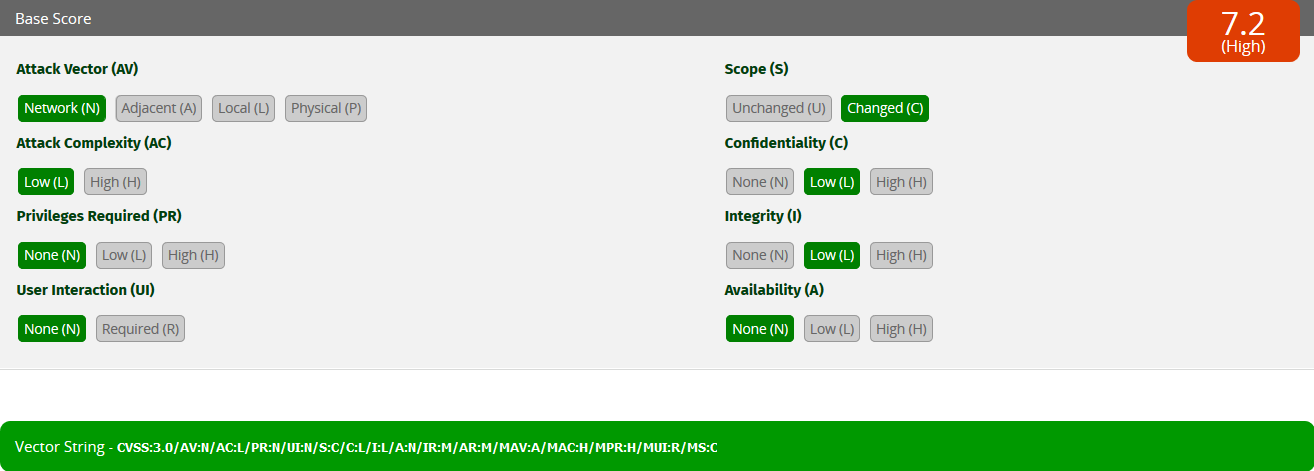1314x471 pixels.
Task: Select Low (L) Attack Complexity
Action: click(x=46, y=182)
